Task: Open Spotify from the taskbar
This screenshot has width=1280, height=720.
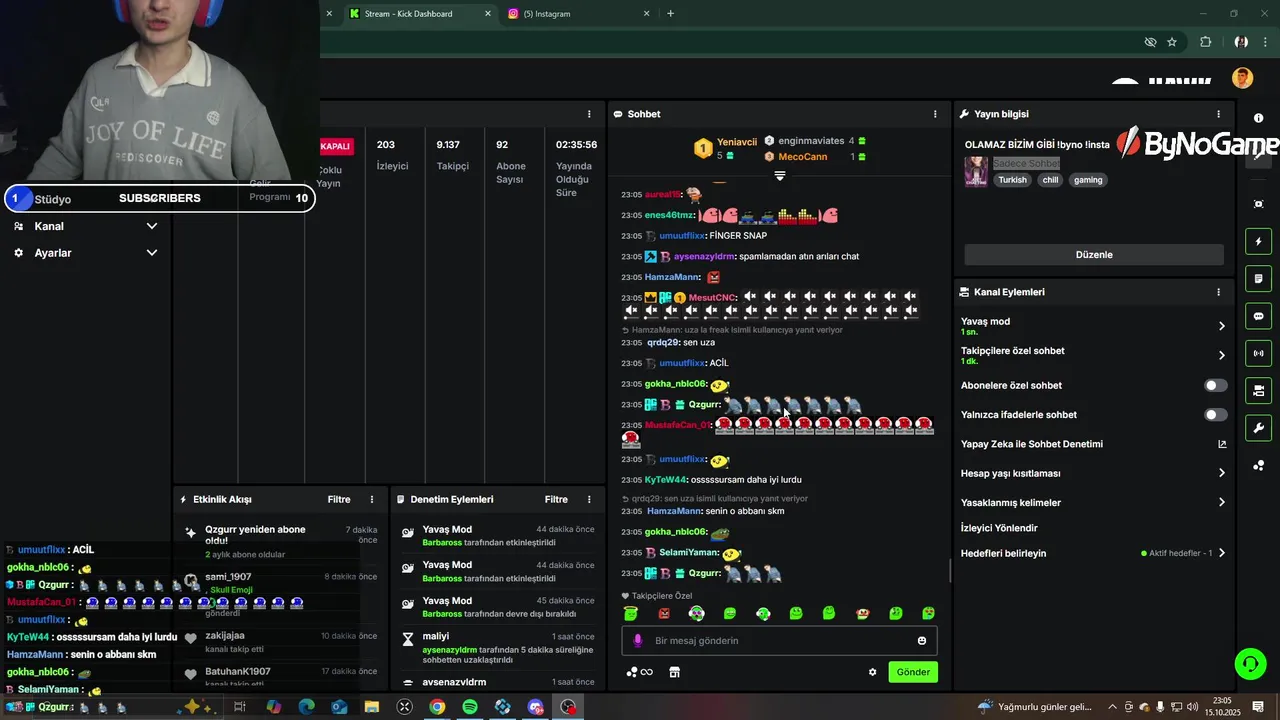Action: 470,707
